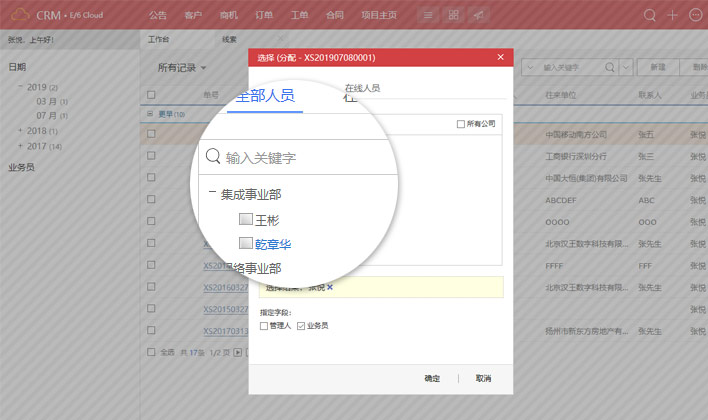Tick the 管理人 checkbox

(264, 326)
